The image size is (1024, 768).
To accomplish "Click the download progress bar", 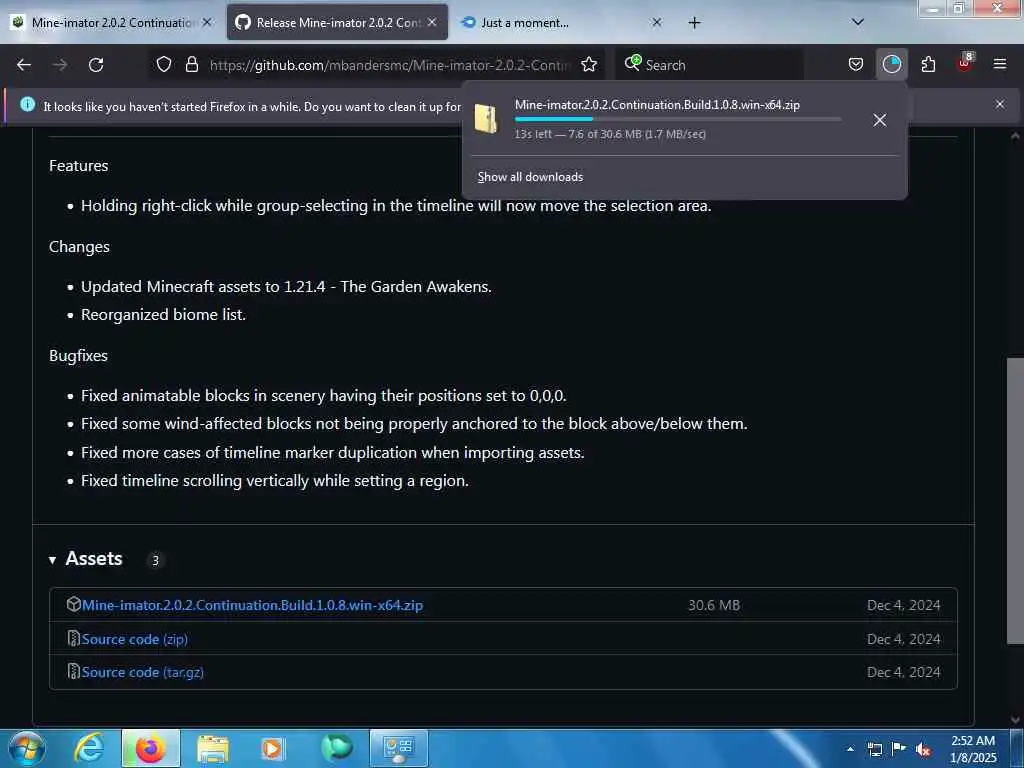I will 678,120.
